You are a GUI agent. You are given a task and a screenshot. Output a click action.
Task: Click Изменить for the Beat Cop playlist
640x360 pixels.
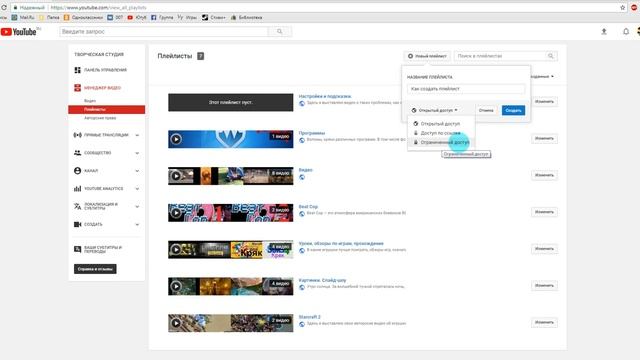point(544,212)
